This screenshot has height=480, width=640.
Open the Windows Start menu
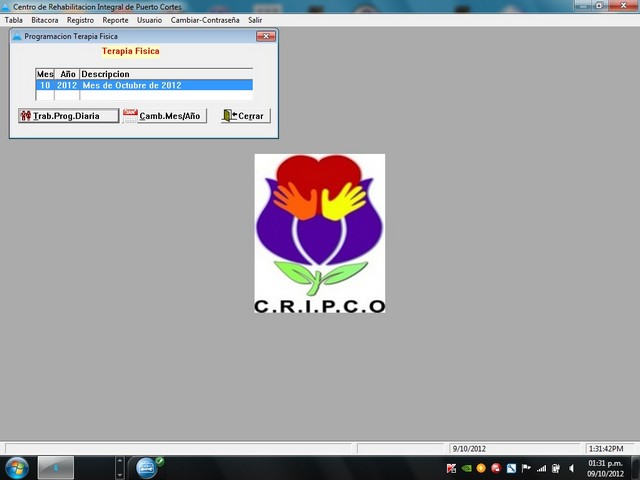click(16, 468)
